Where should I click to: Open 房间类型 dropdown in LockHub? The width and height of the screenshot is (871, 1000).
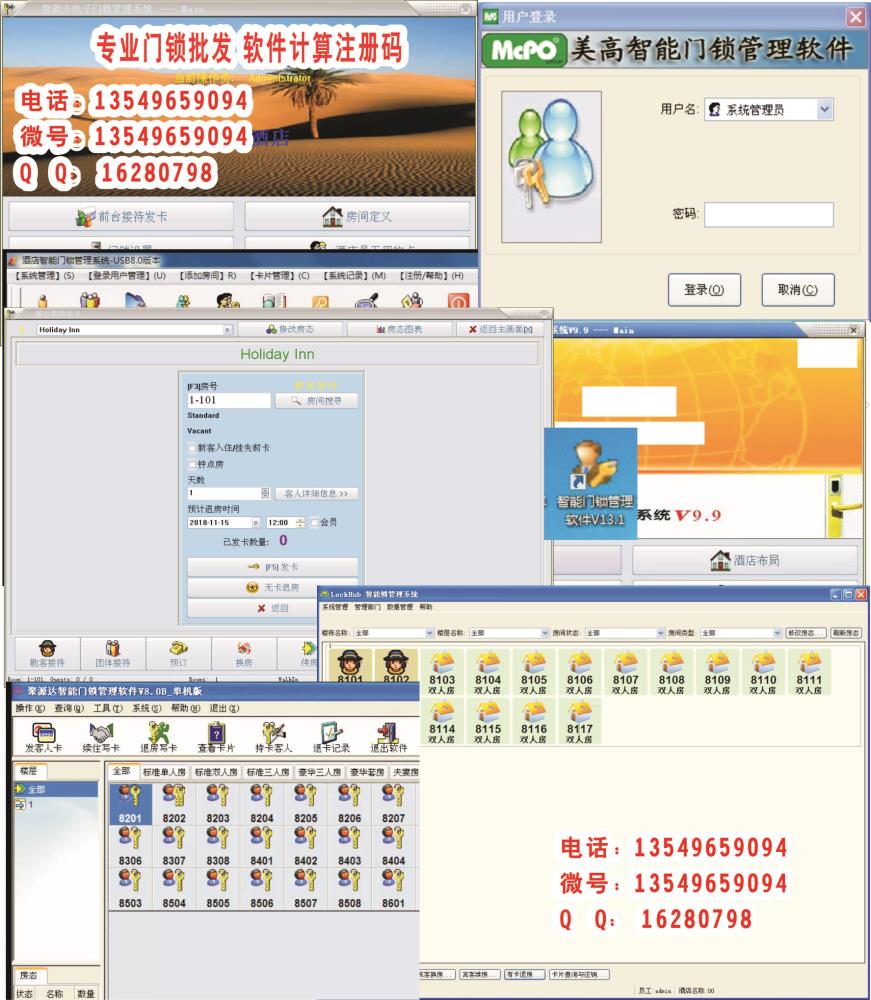[777, 633]
